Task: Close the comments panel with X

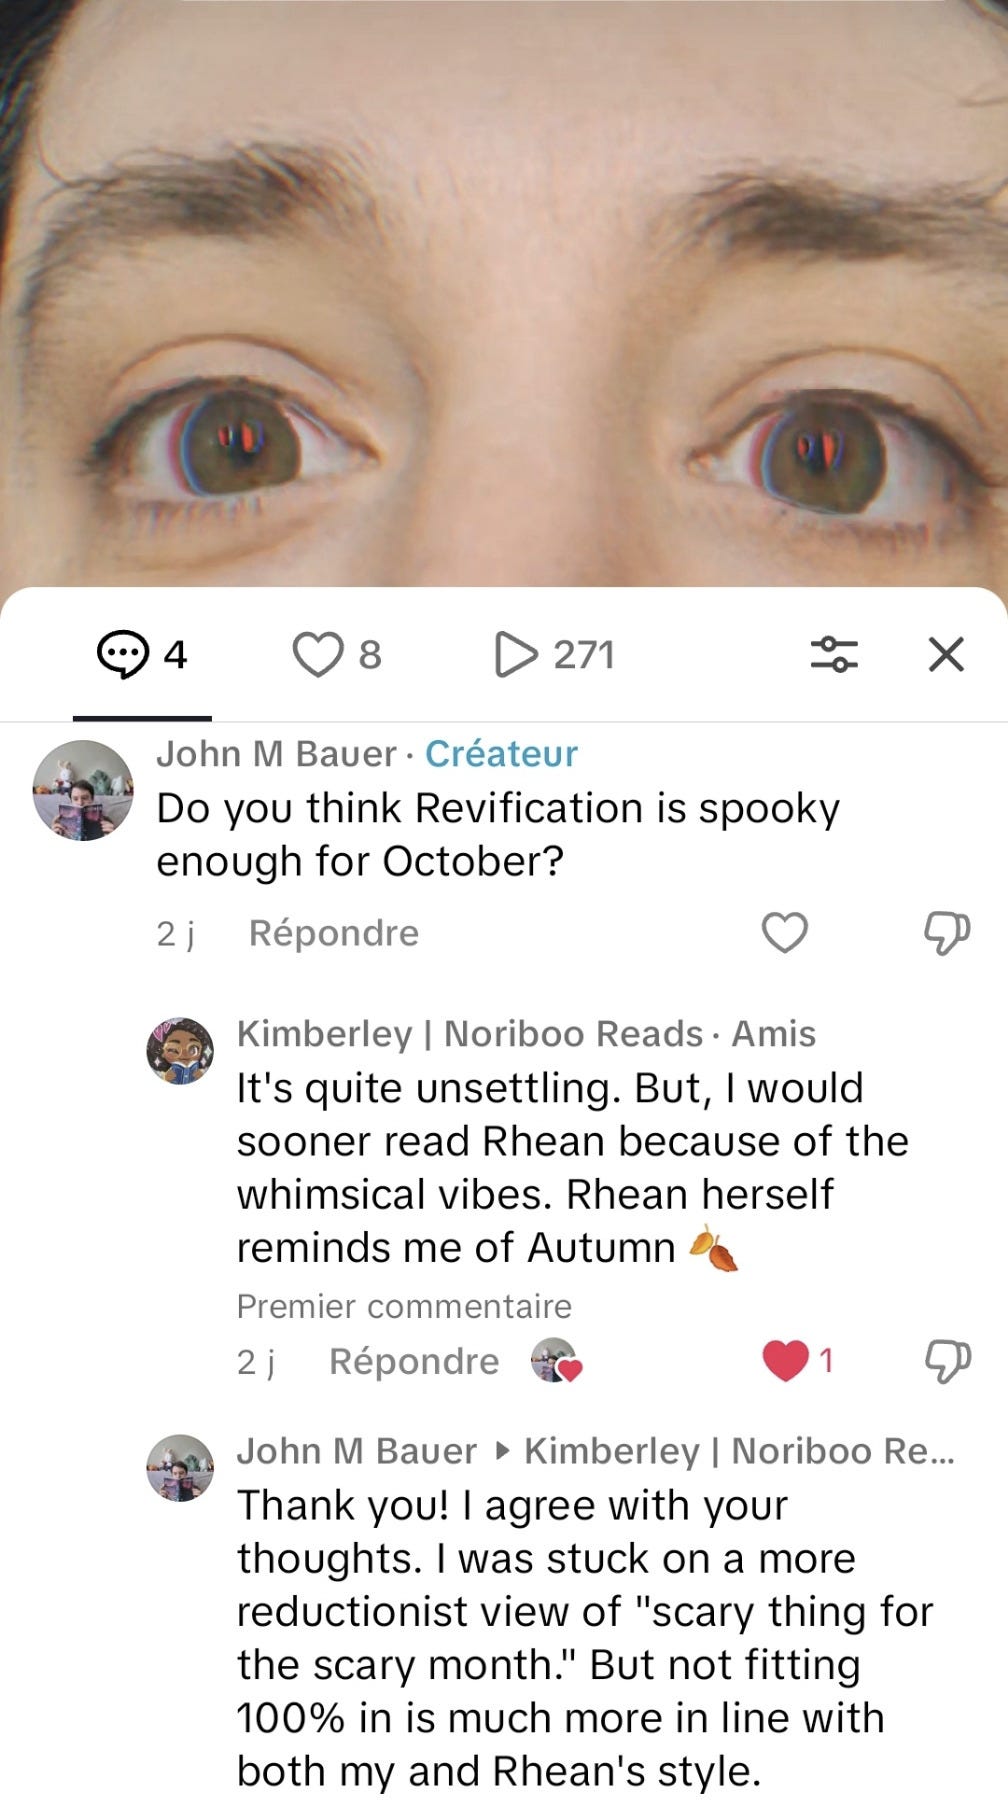Action: (x=946, y=655)
